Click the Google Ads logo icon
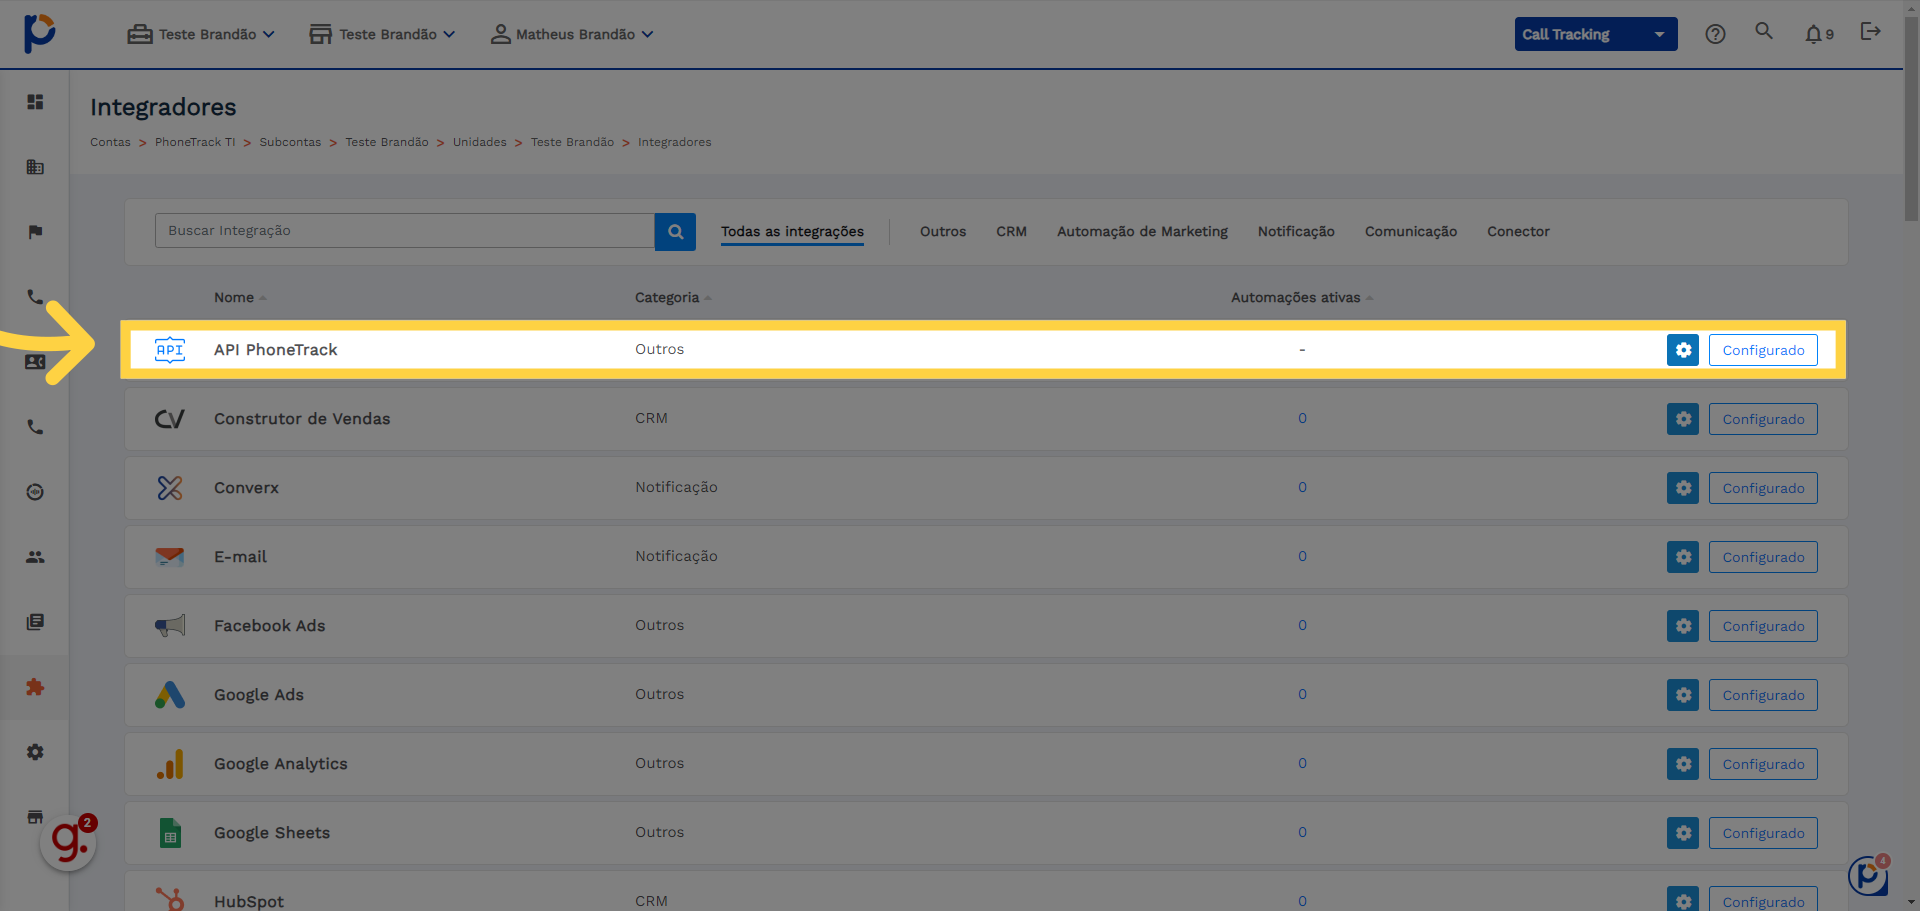This screenshot has height=911, width=1920. (x=170, y=695)
